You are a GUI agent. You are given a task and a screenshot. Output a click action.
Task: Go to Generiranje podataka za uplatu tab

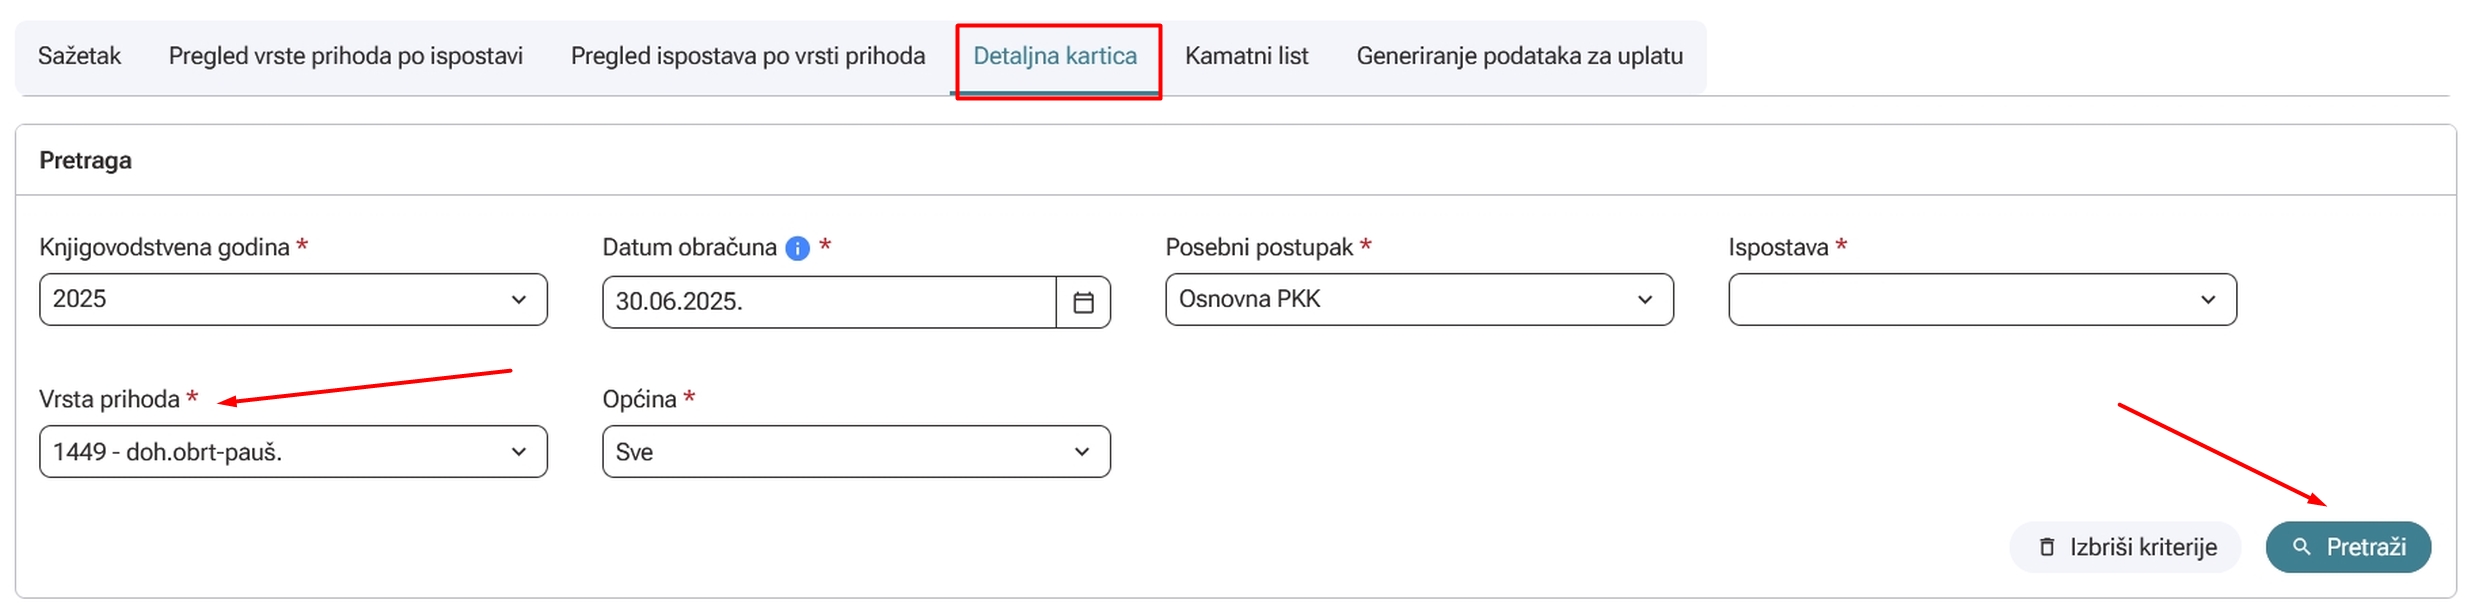click(x=1519, y=57)
